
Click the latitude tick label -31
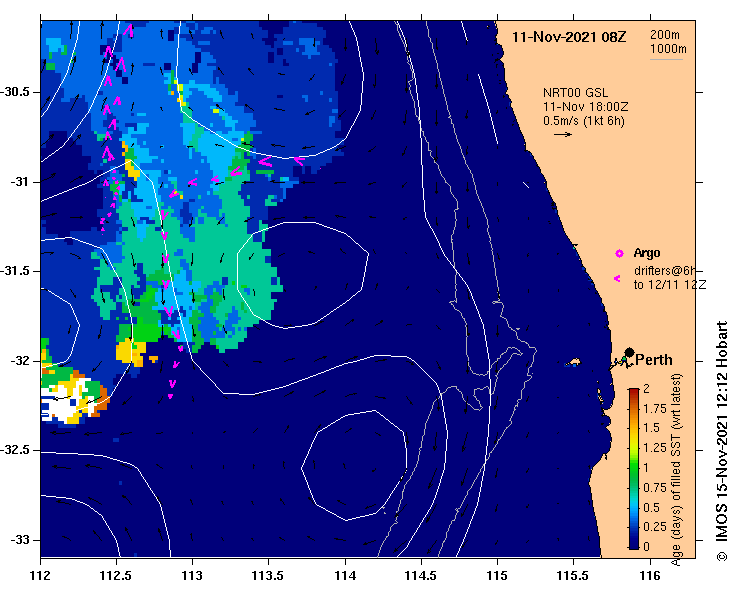[21, 181]
